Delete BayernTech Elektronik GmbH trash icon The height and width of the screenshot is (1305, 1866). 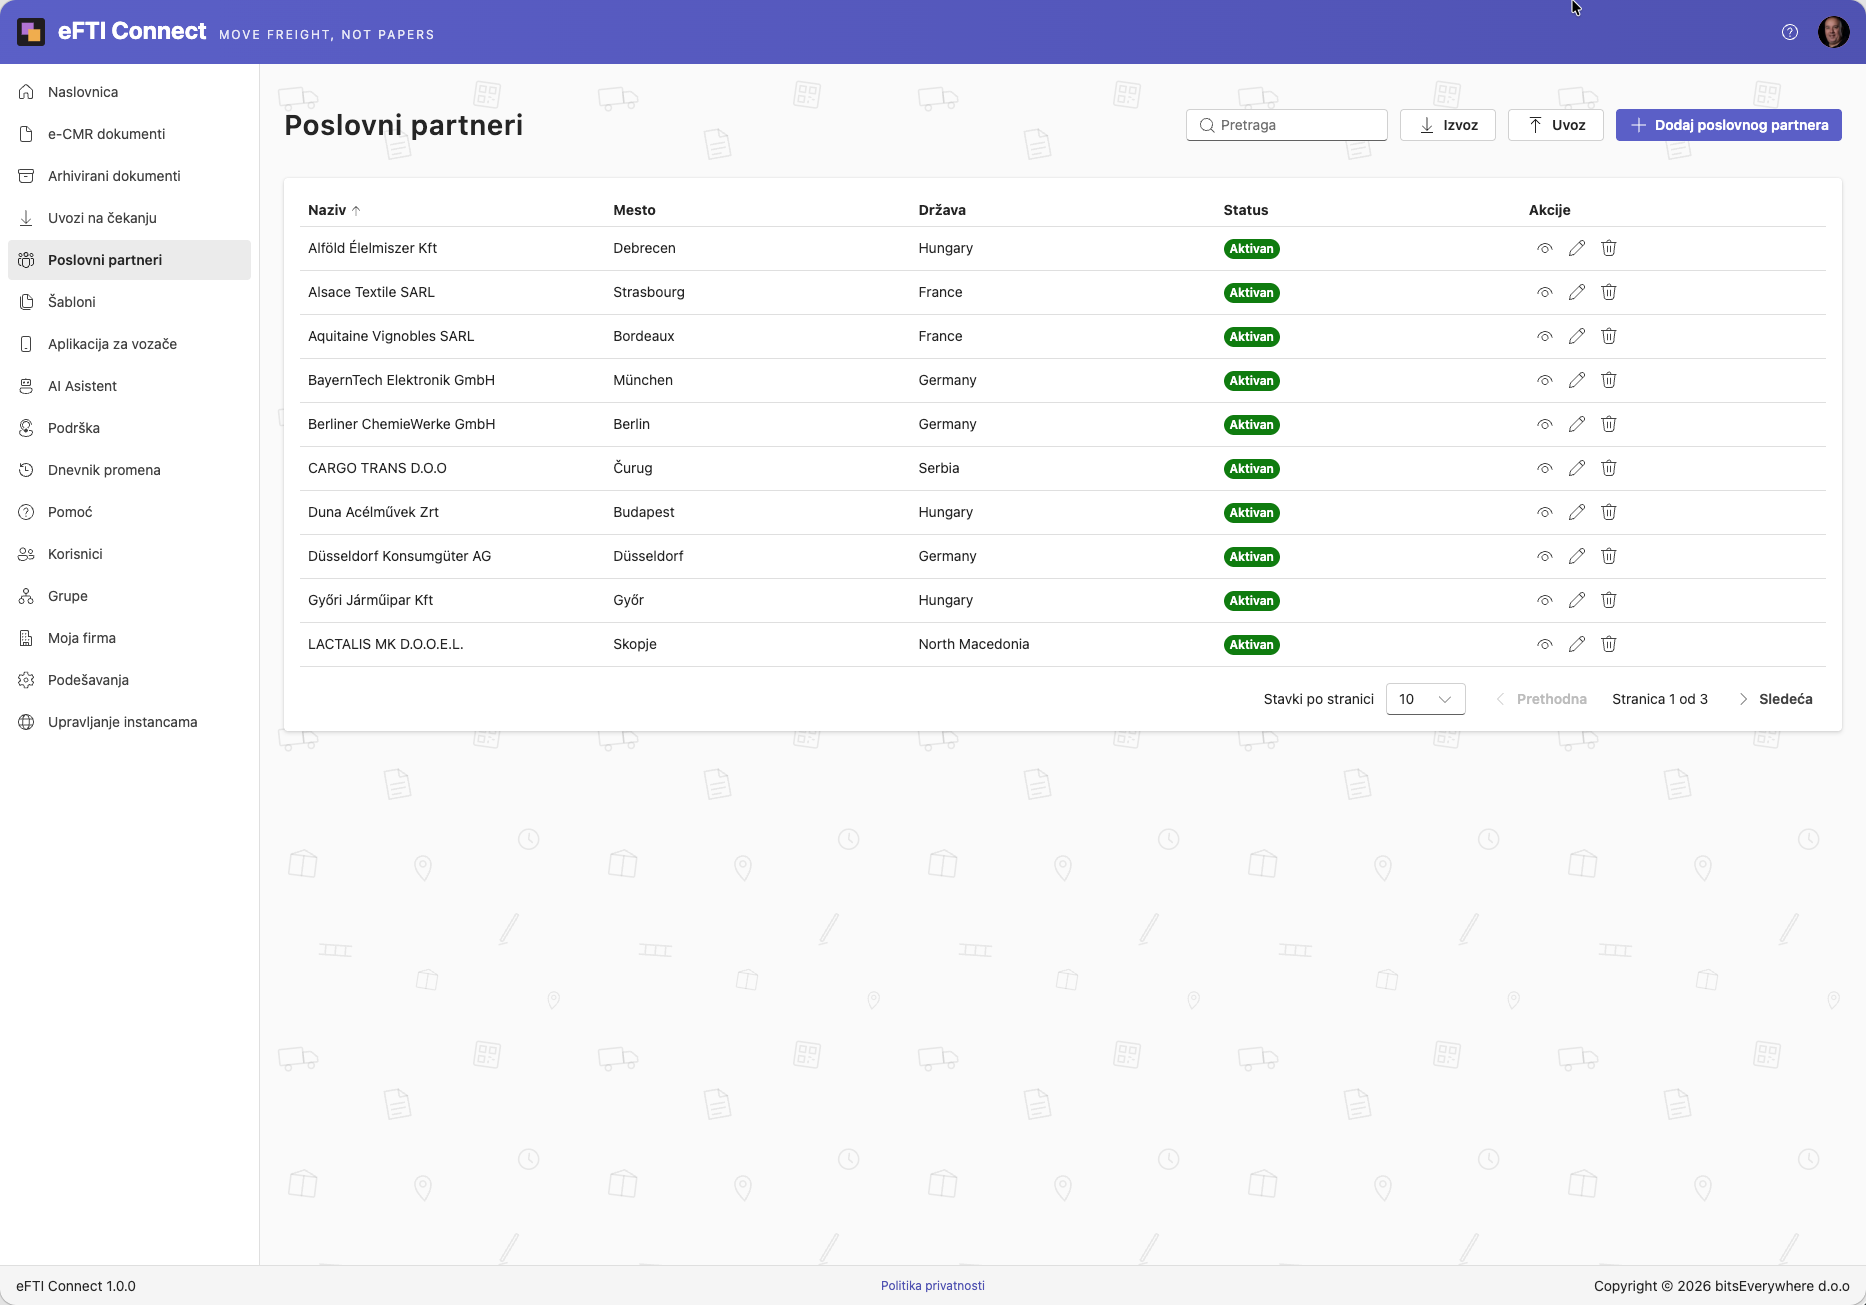(x=1609, y=380)
